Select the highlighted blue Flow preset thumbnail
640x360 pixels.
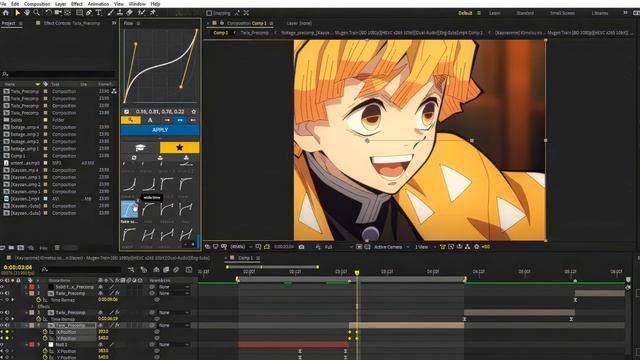point(130,209)
